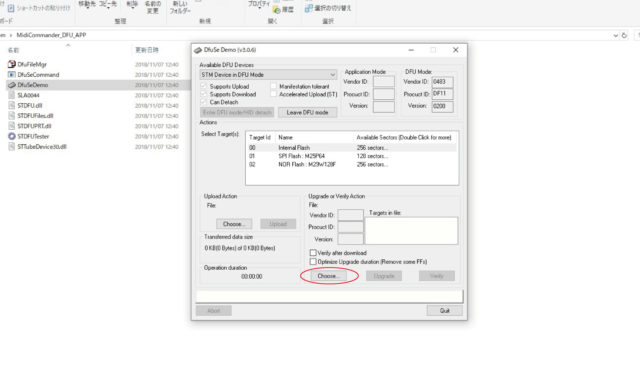Toggle the Manifestation tolerant checkbox
640x384 pixels.
tap(273, 86)
